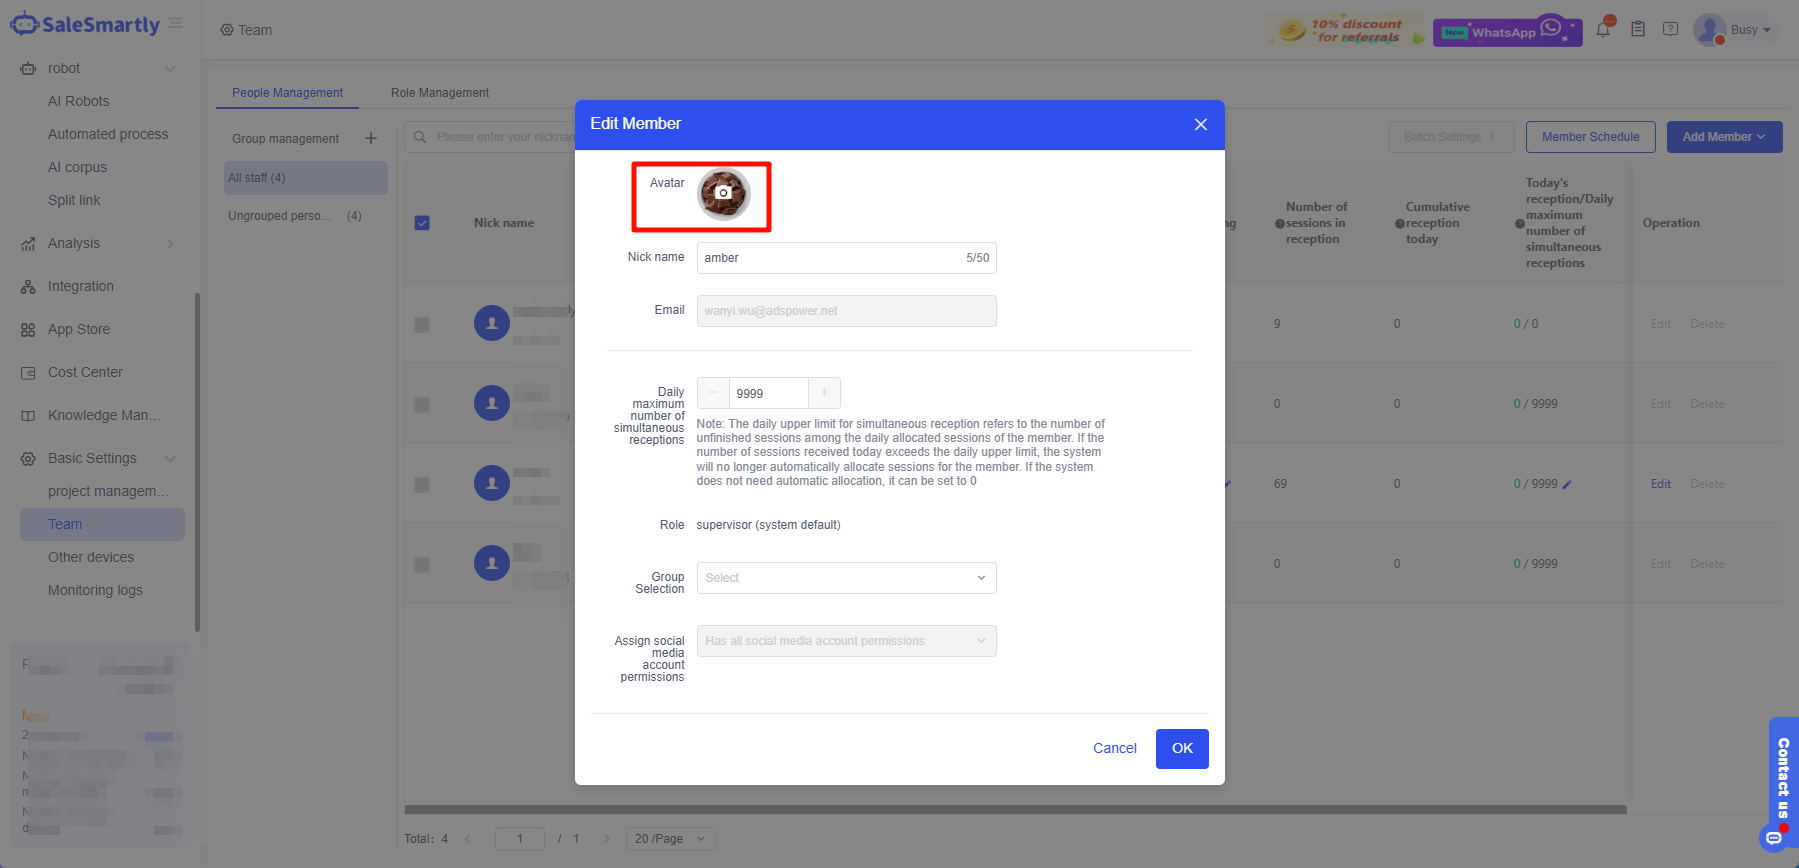1799x868 pixels.
Task: Open the help question mark icon
Action: (1670, 29)
